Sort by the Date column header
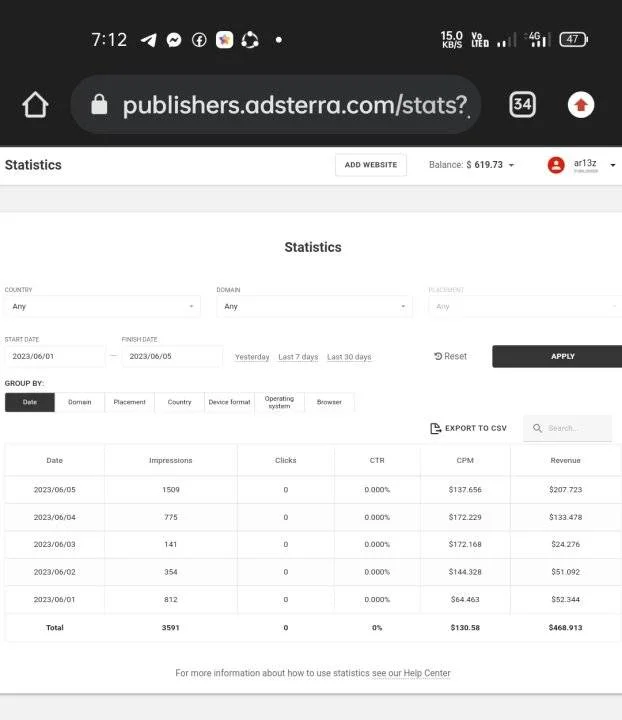 [55, 460]
